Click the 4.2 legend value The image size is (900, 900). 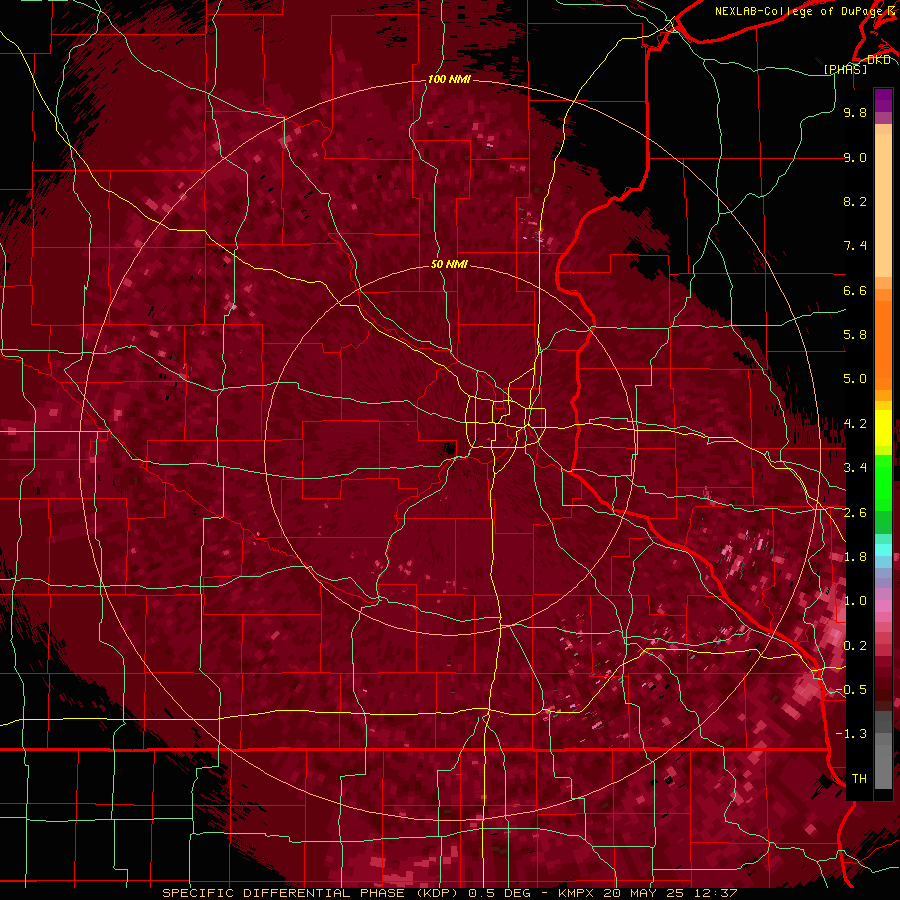coord(855,424)
